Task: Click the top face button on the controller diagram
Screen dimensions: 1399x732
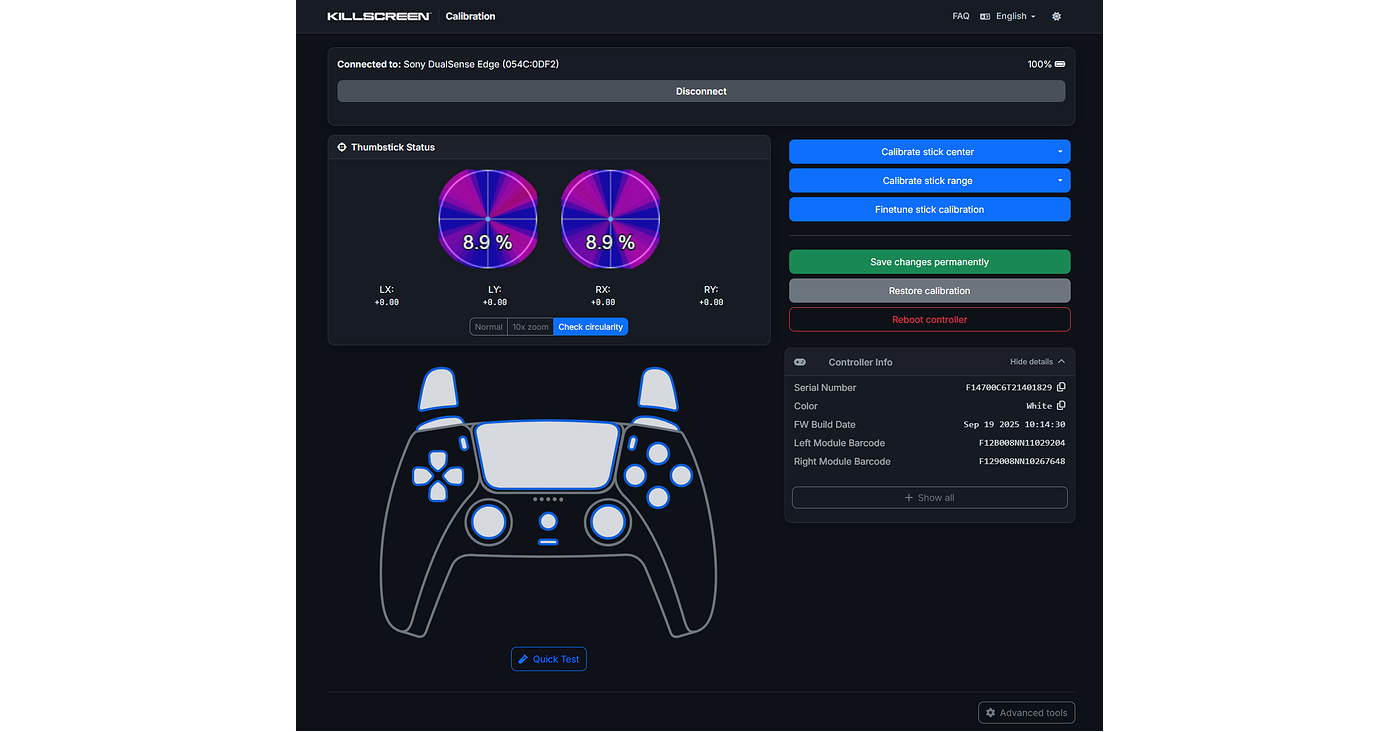Action: 658,454
